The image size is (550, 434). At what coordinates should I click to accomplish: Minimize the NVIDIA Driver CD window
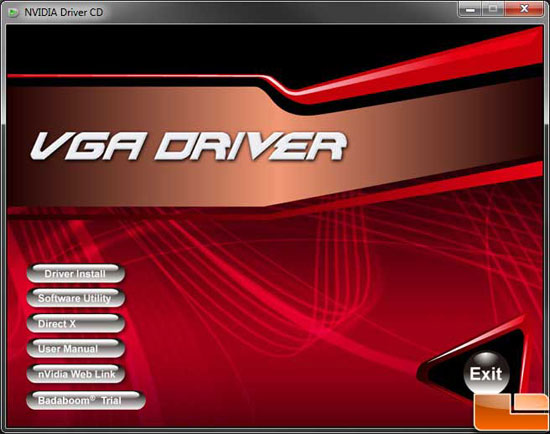pyautogui.click(x=470, y=9)
